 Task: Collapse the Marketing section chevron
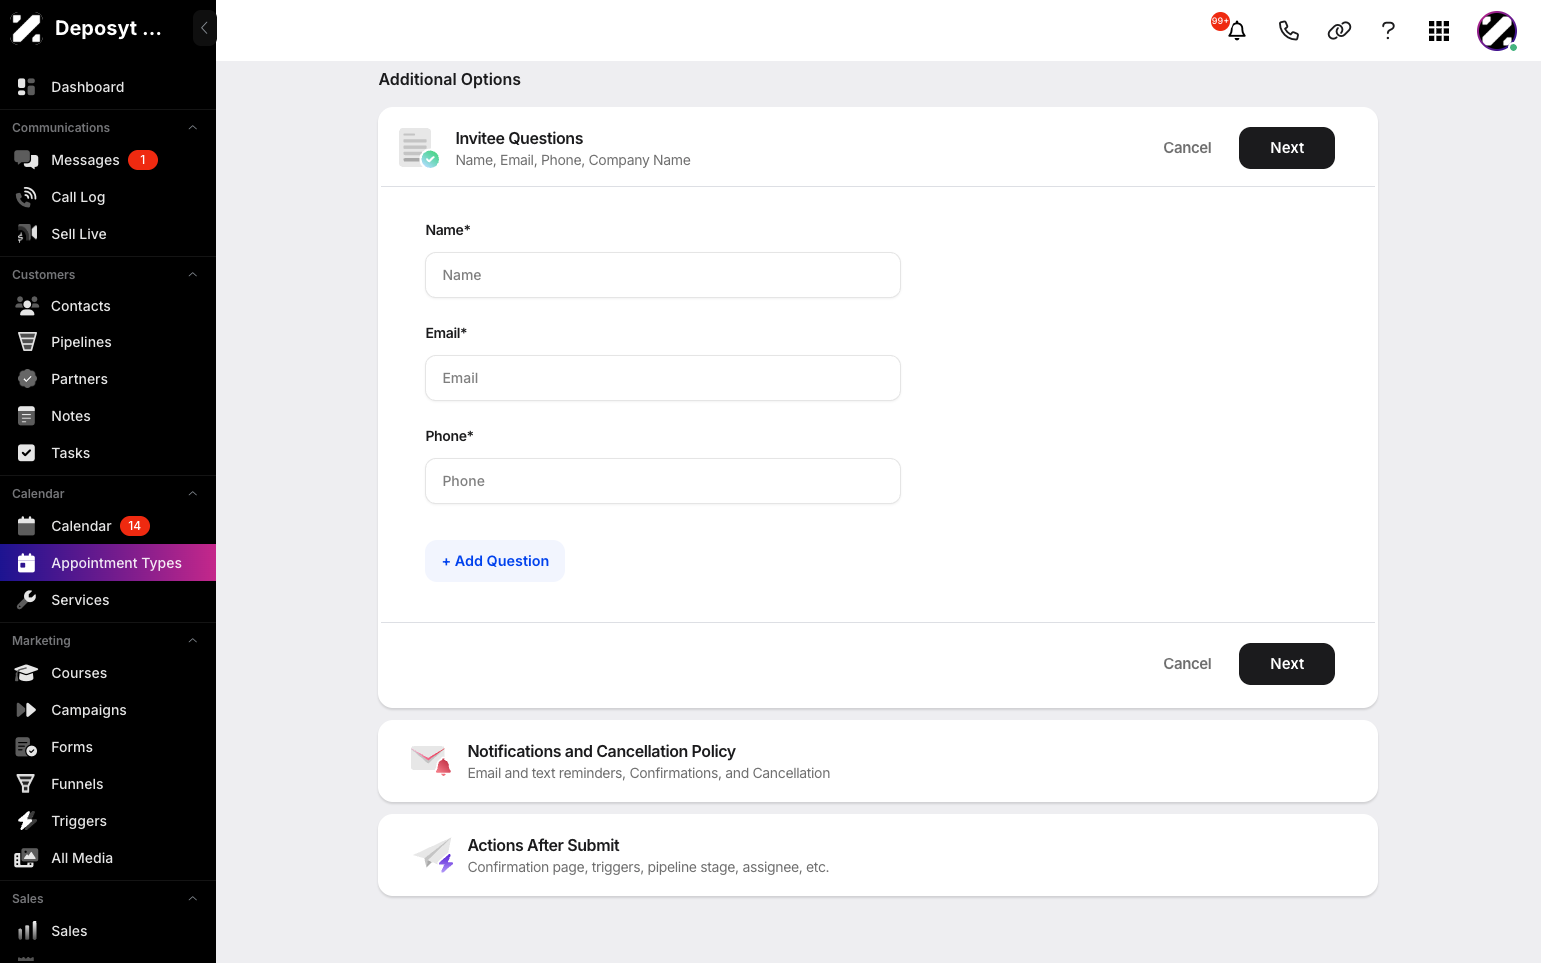tap(193, 641)
